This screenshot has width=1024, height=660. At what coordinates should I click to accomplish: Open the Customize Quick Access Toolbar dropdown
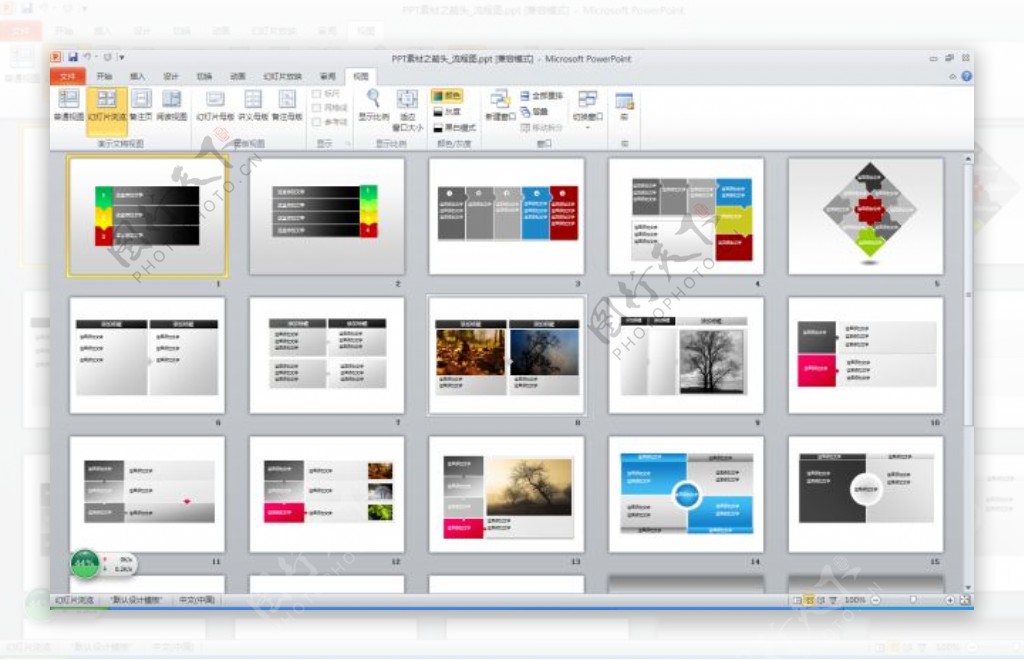point(121,57)
